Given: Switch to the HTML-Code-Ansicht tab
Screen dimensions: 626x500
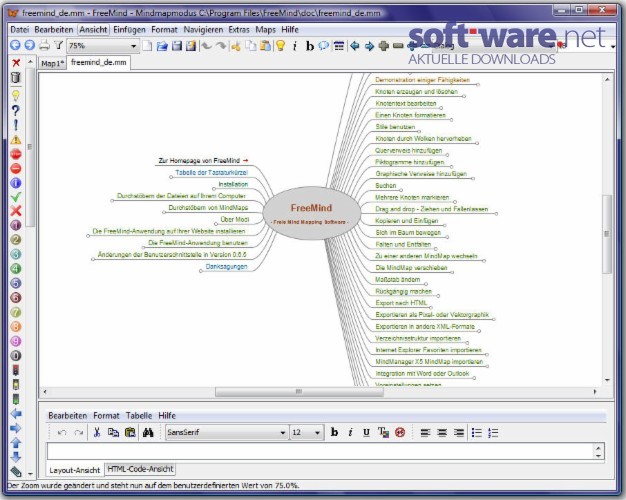Looking at the screenshot, I should [140, 469].
